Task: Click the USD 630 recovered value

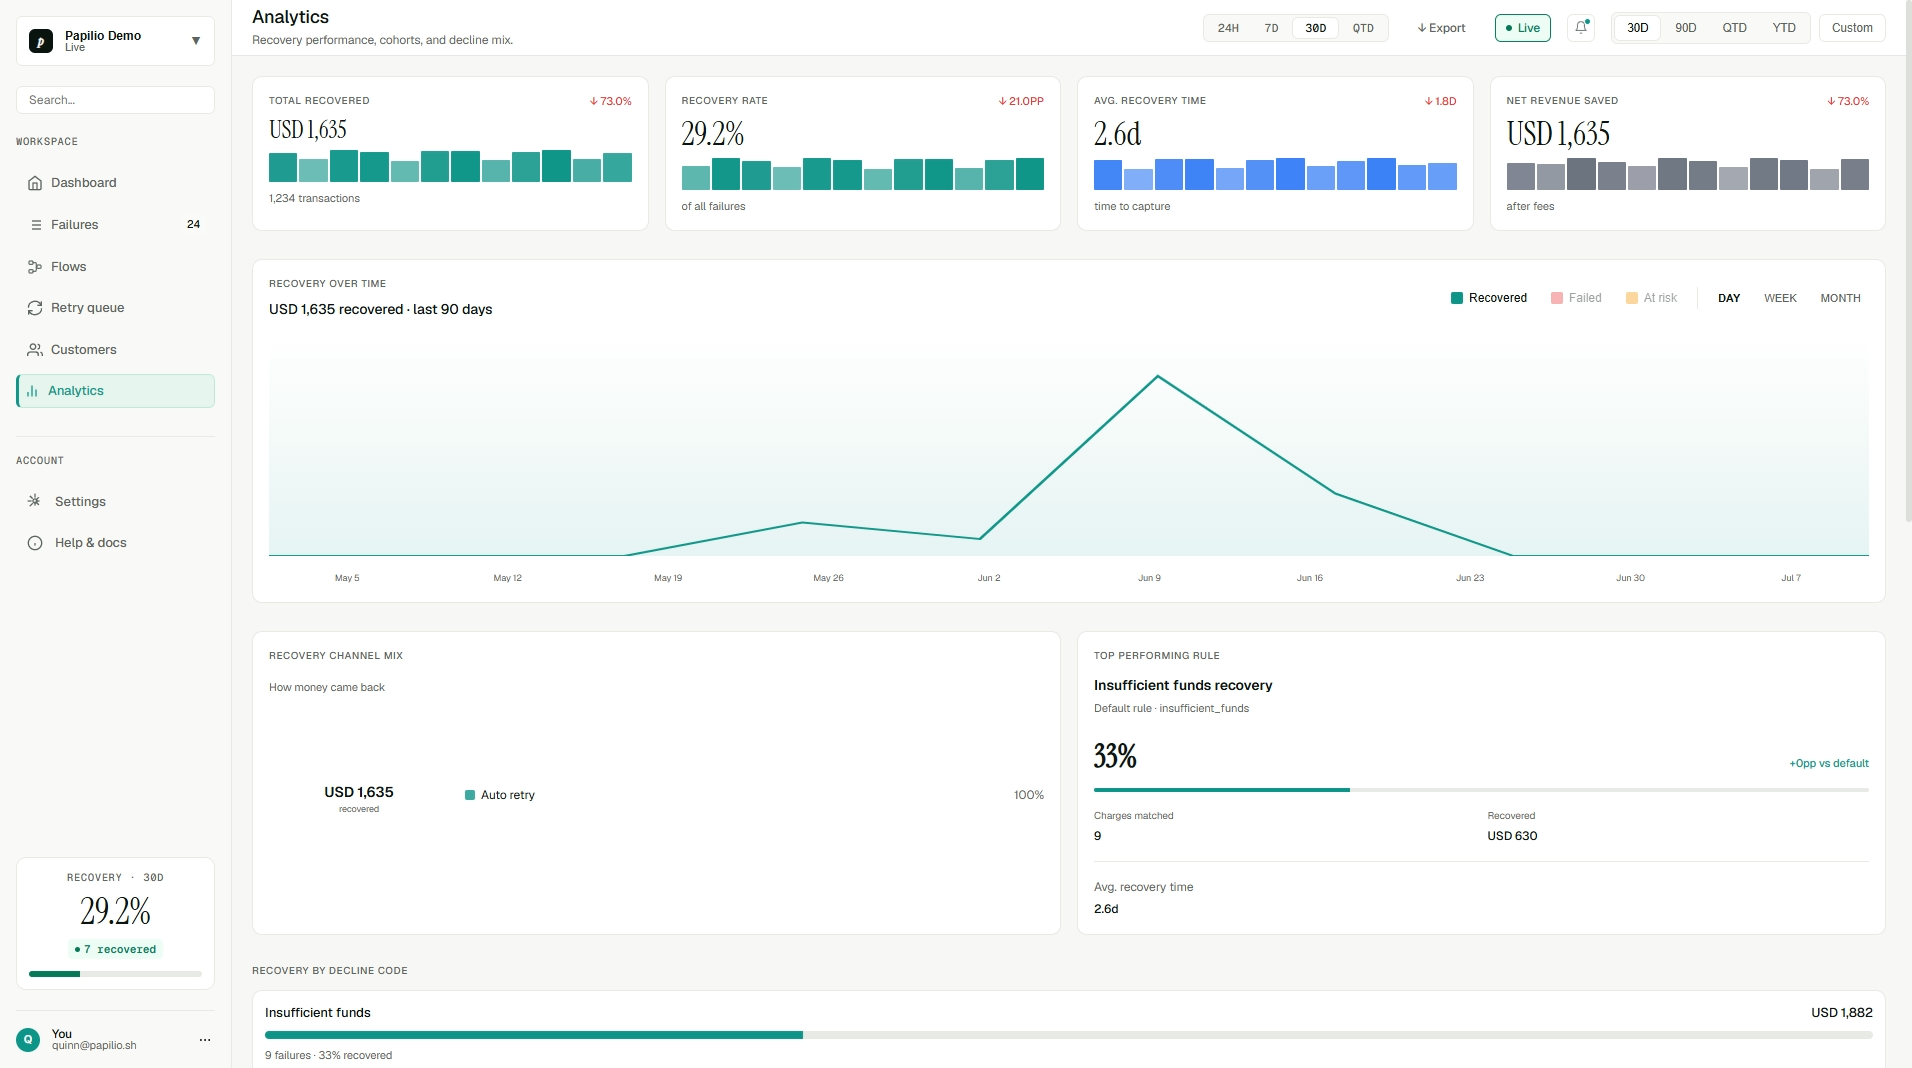Action: 1512,836
